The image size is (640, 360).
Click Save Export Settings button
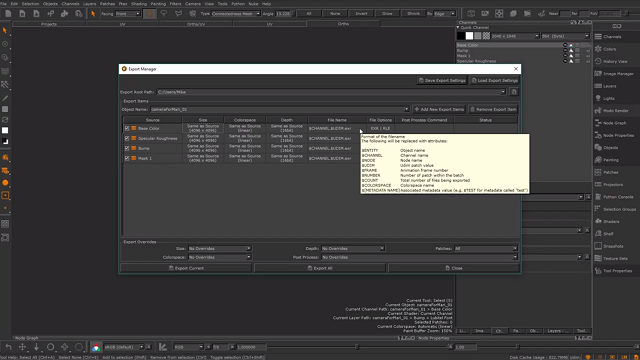(x=442, y=80)
